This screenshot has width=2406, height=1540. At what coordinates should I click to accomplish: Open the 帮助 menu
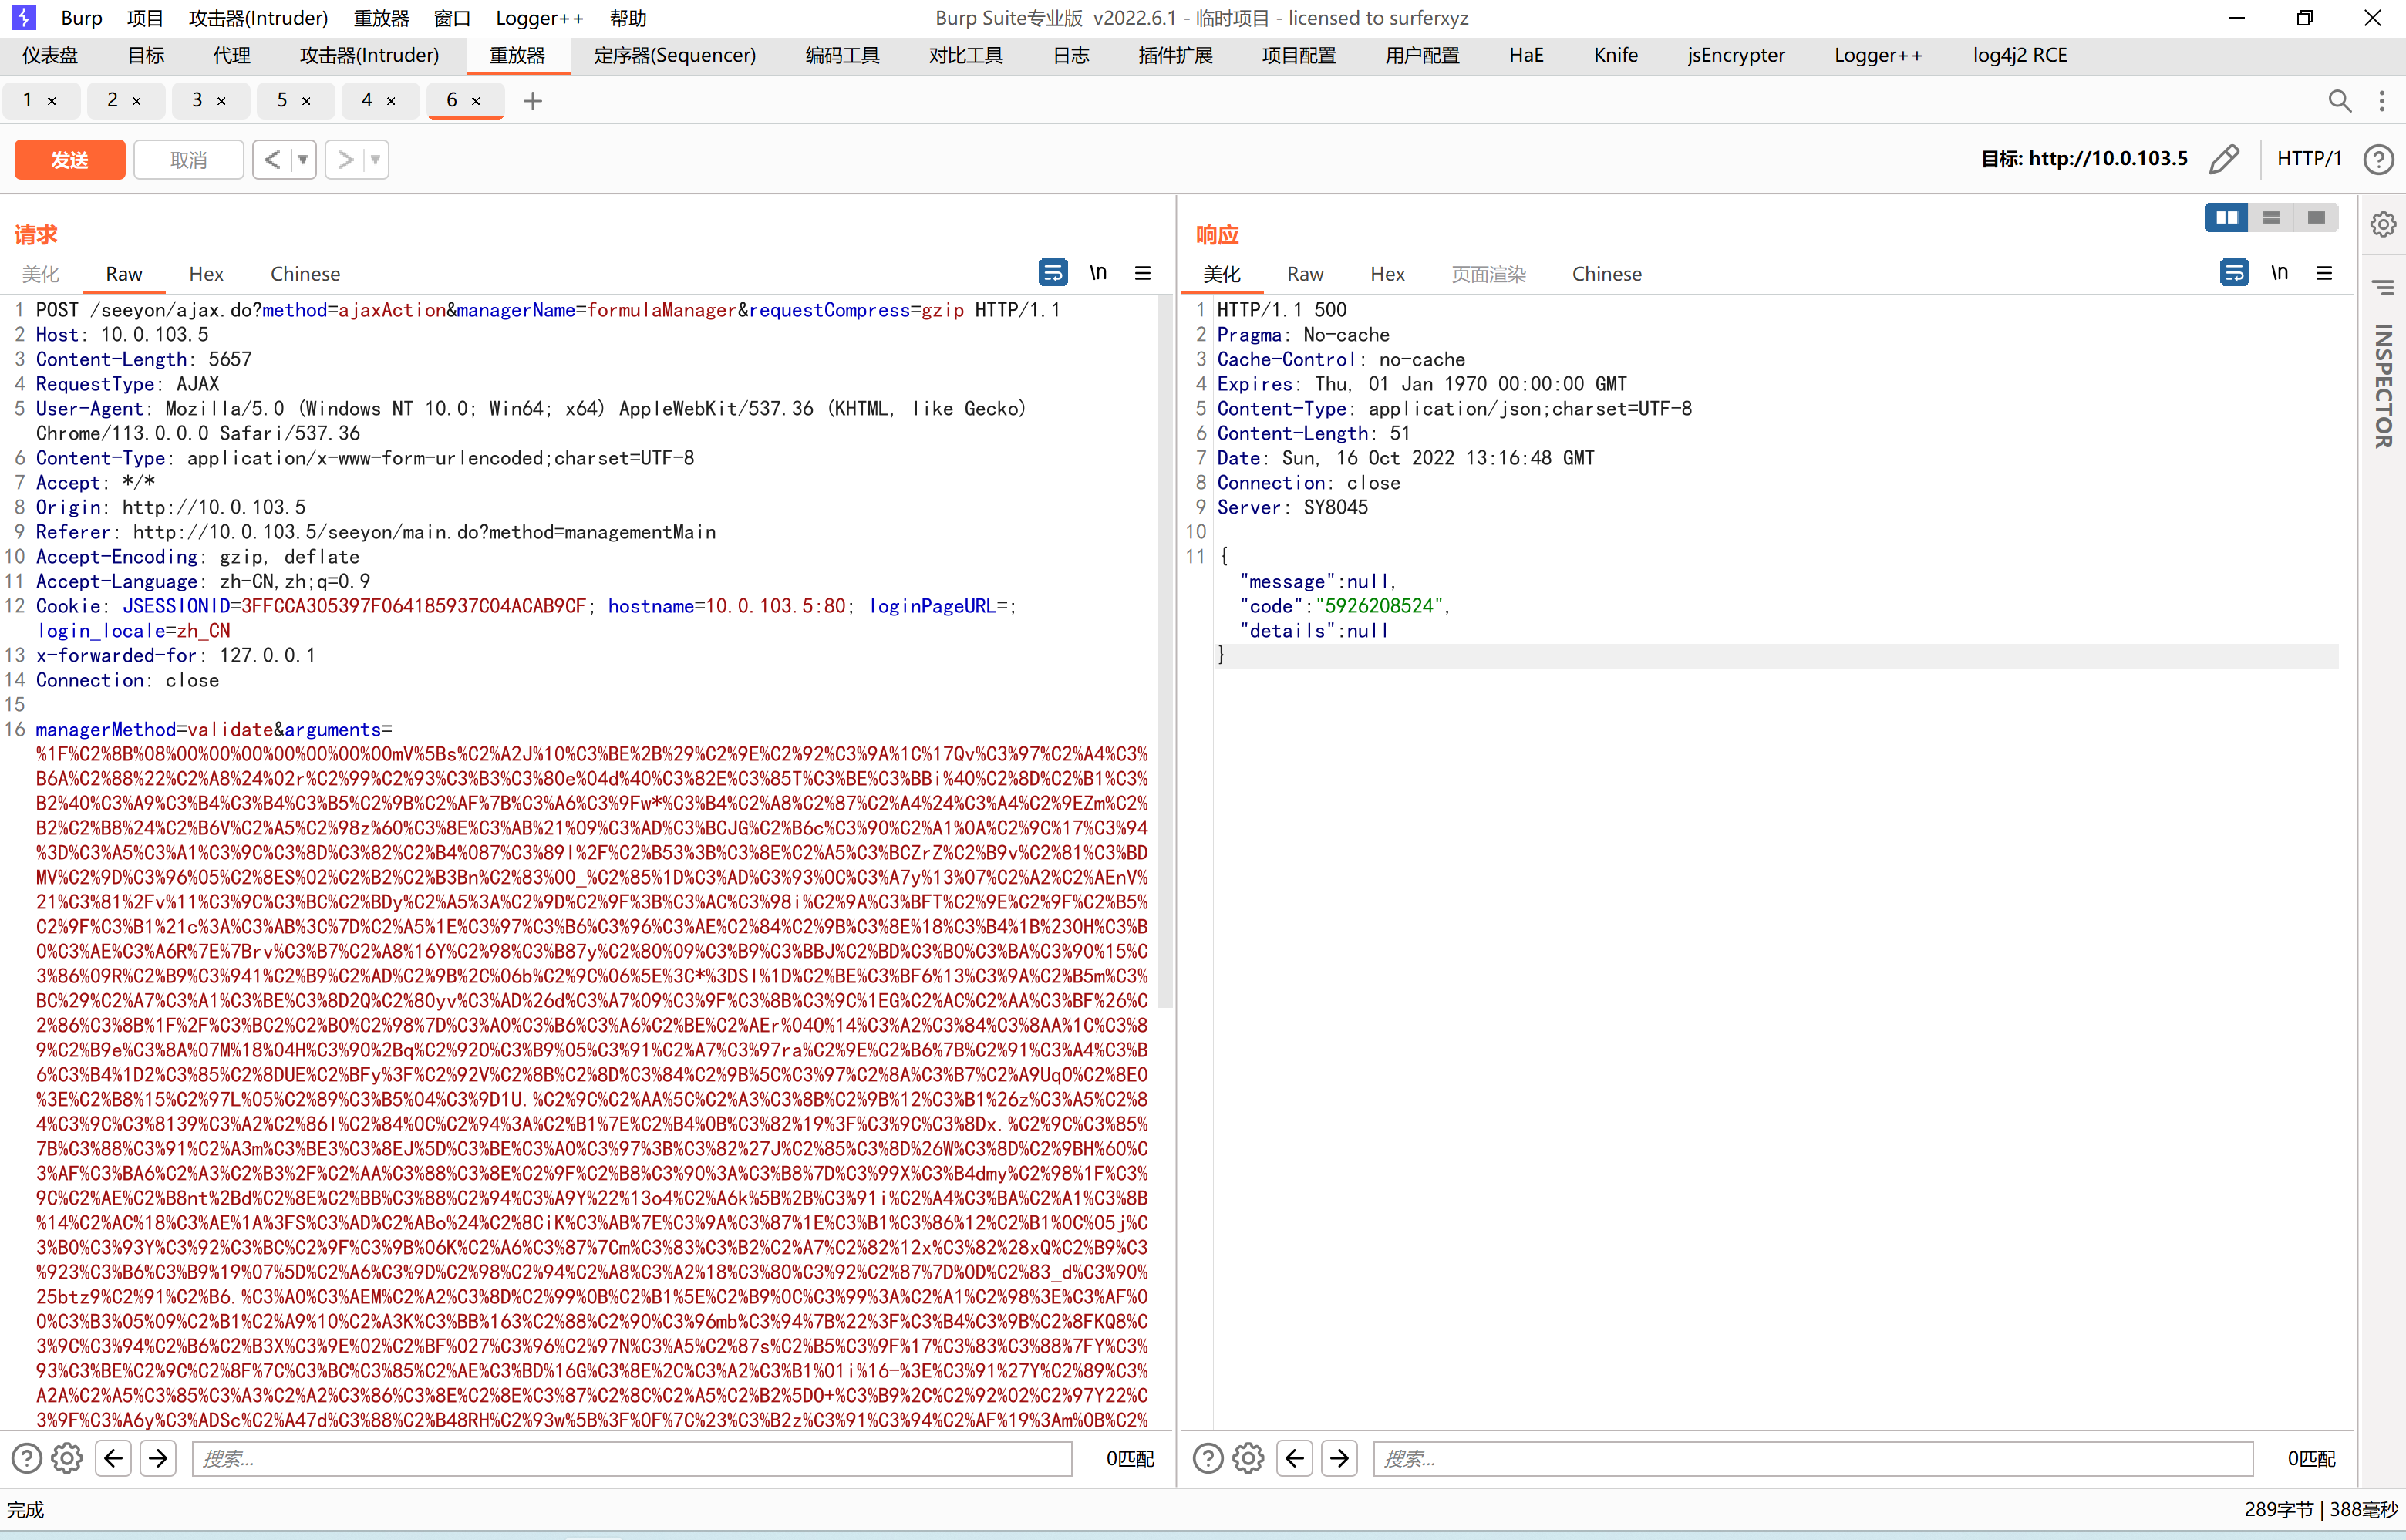(628, 18)
